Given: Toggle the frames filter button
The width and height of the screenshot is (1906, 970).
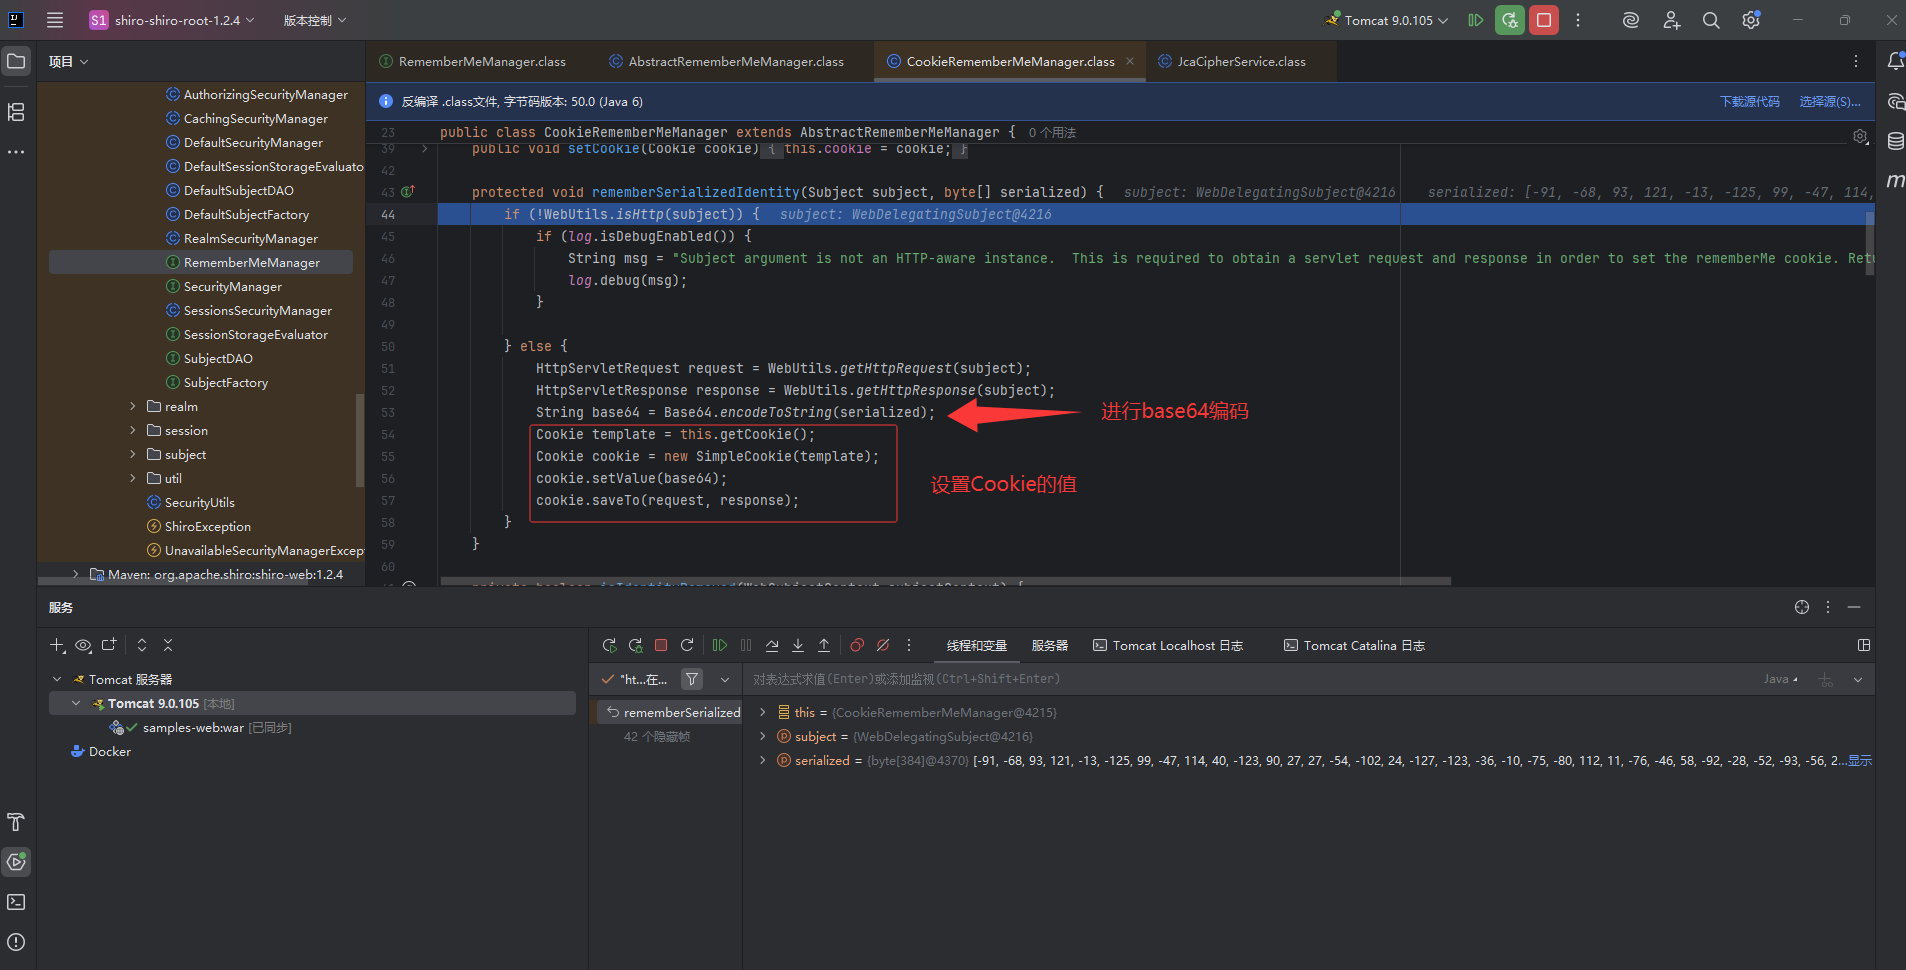Looking at the screenshot, I should coord(691,680).
